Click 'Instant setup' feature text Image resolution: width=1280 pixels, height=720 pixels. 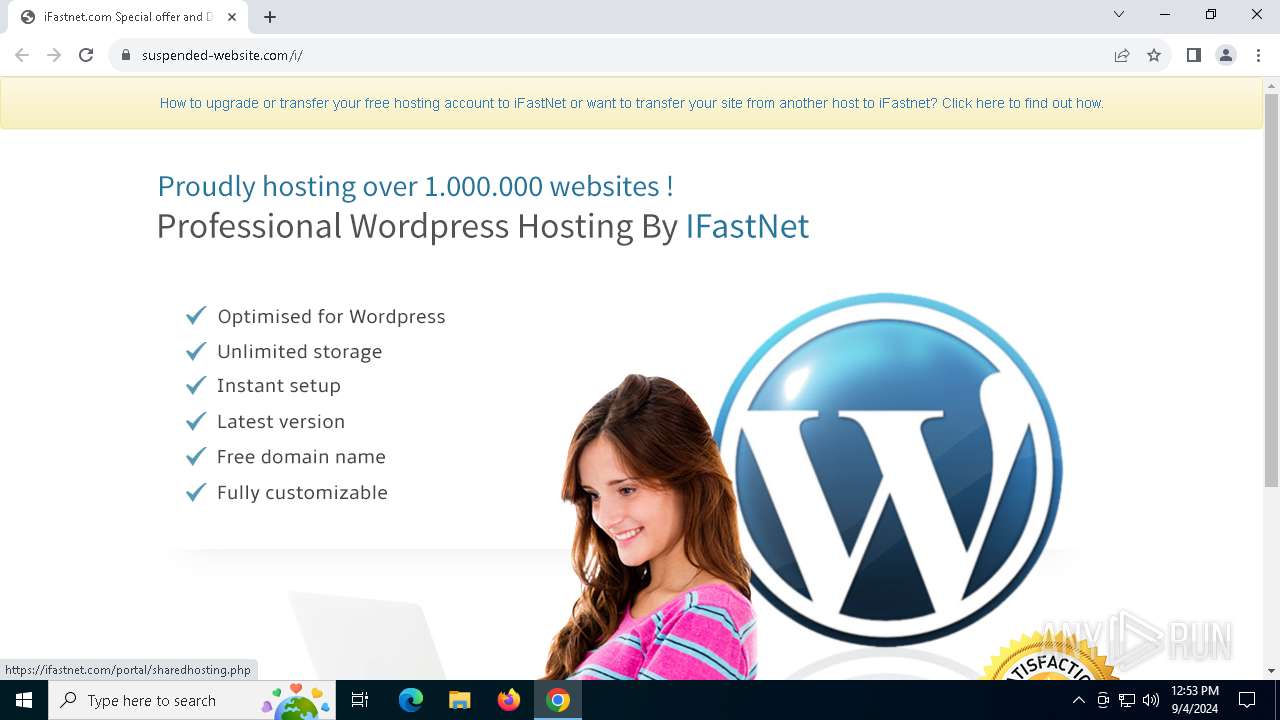[x=279, y=386]
